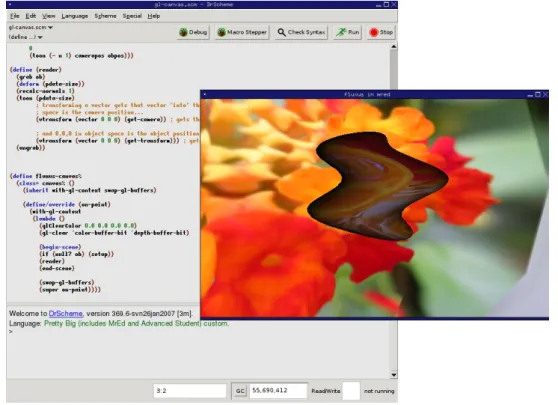Viewport: 558px width, 405px height.
Task: Expand the gl-canvas.scm file dropdown
Action: pos(31,27)
